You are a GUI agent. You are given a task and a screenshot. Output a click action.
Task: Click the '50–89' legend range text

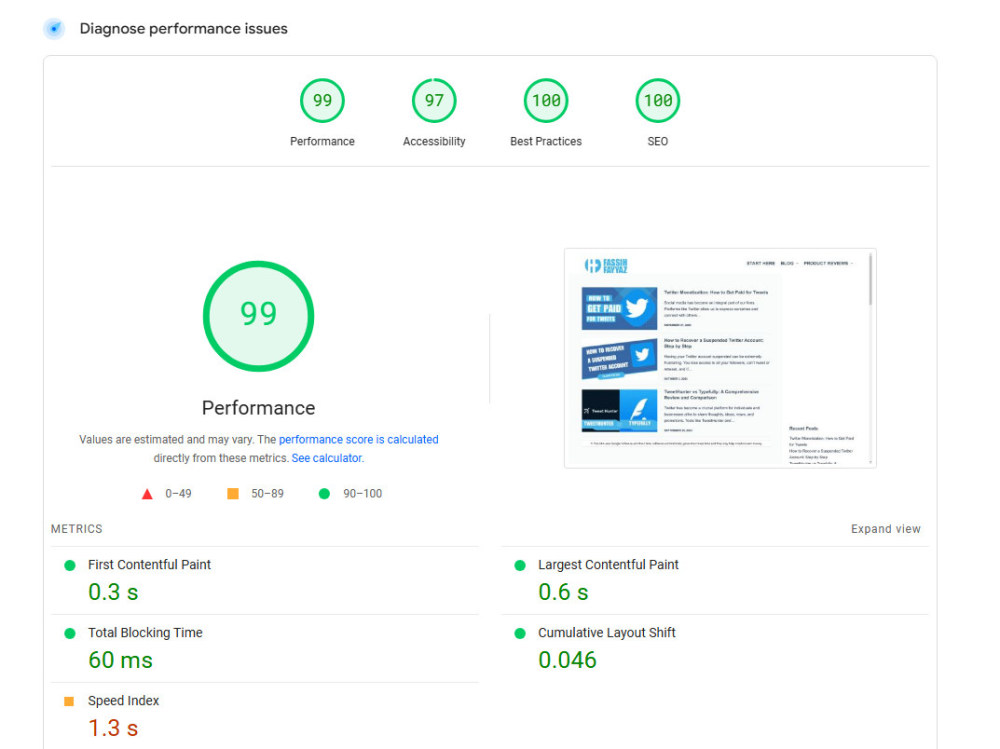[x=267, y=494]
